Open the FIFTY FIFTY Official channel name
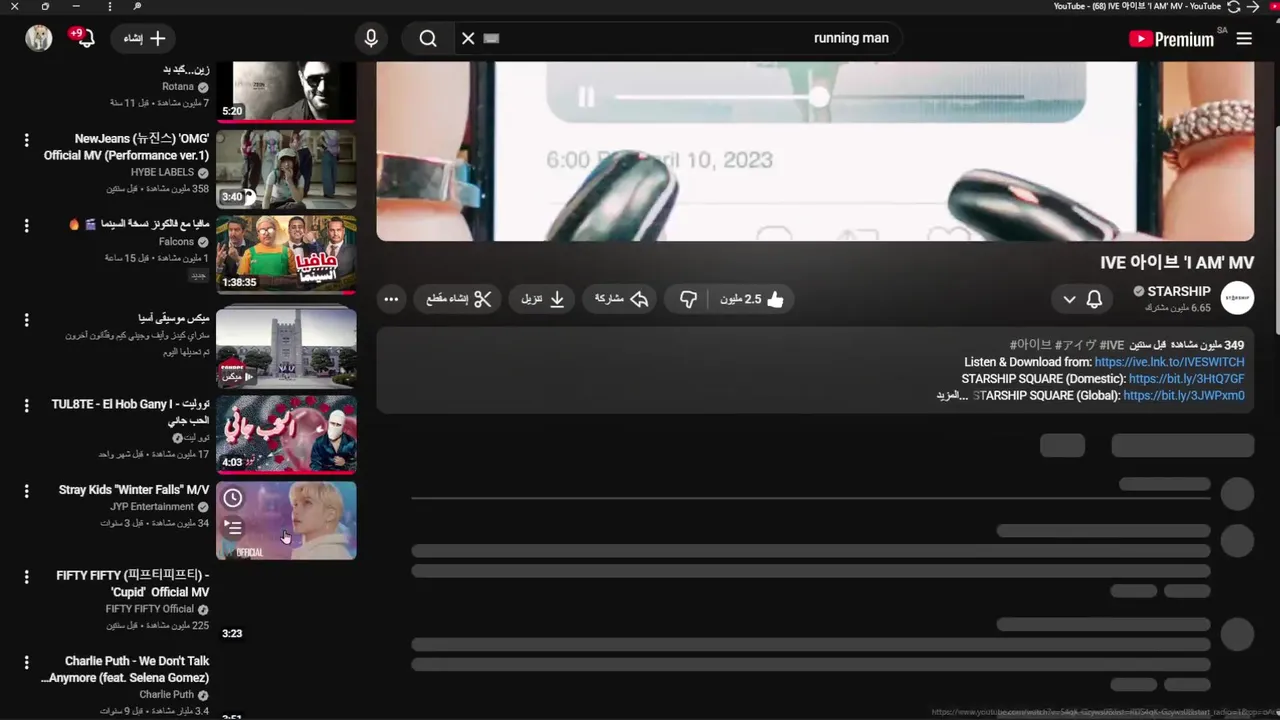This screenshot has height=720, width=1280. coord(150,609)
